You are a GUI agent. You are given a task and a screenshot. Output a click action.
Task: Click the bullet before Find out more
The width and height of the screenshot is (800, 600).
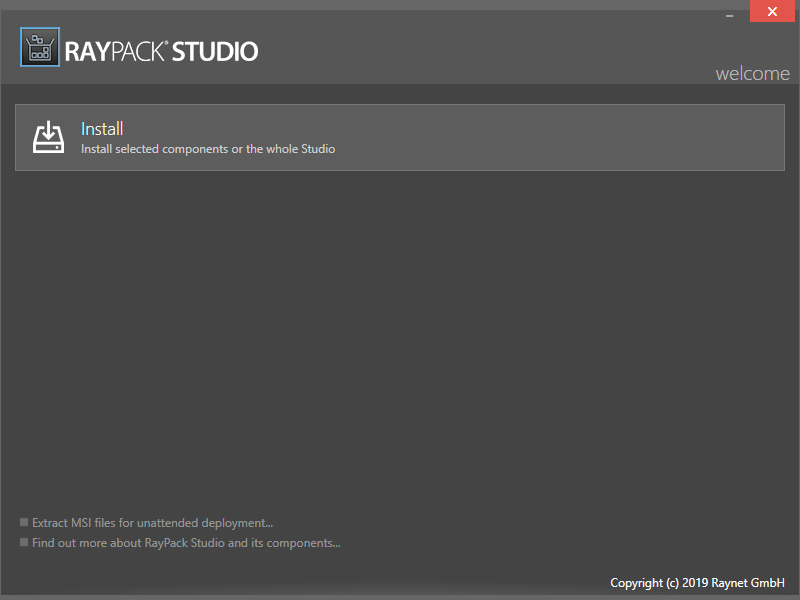point(24,543)
